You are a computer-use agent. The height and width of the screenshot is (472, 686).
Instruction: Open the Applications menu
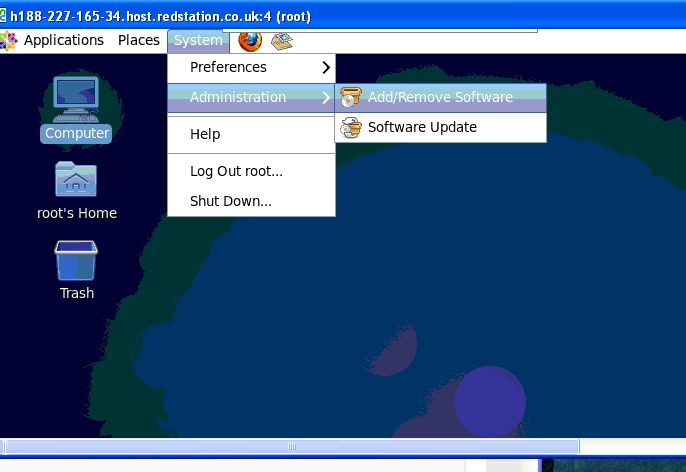63,40
